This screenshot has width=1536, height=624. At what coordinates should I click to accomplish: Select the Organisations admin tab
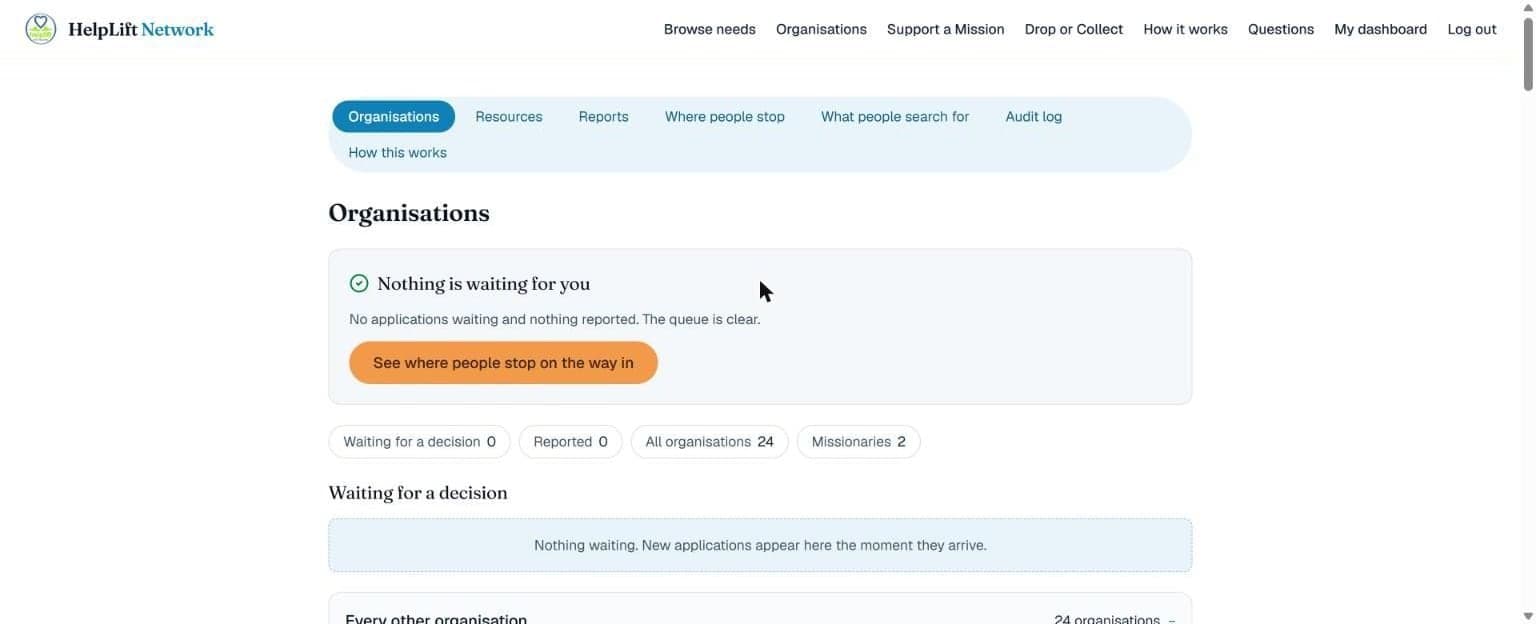[394, 117]
